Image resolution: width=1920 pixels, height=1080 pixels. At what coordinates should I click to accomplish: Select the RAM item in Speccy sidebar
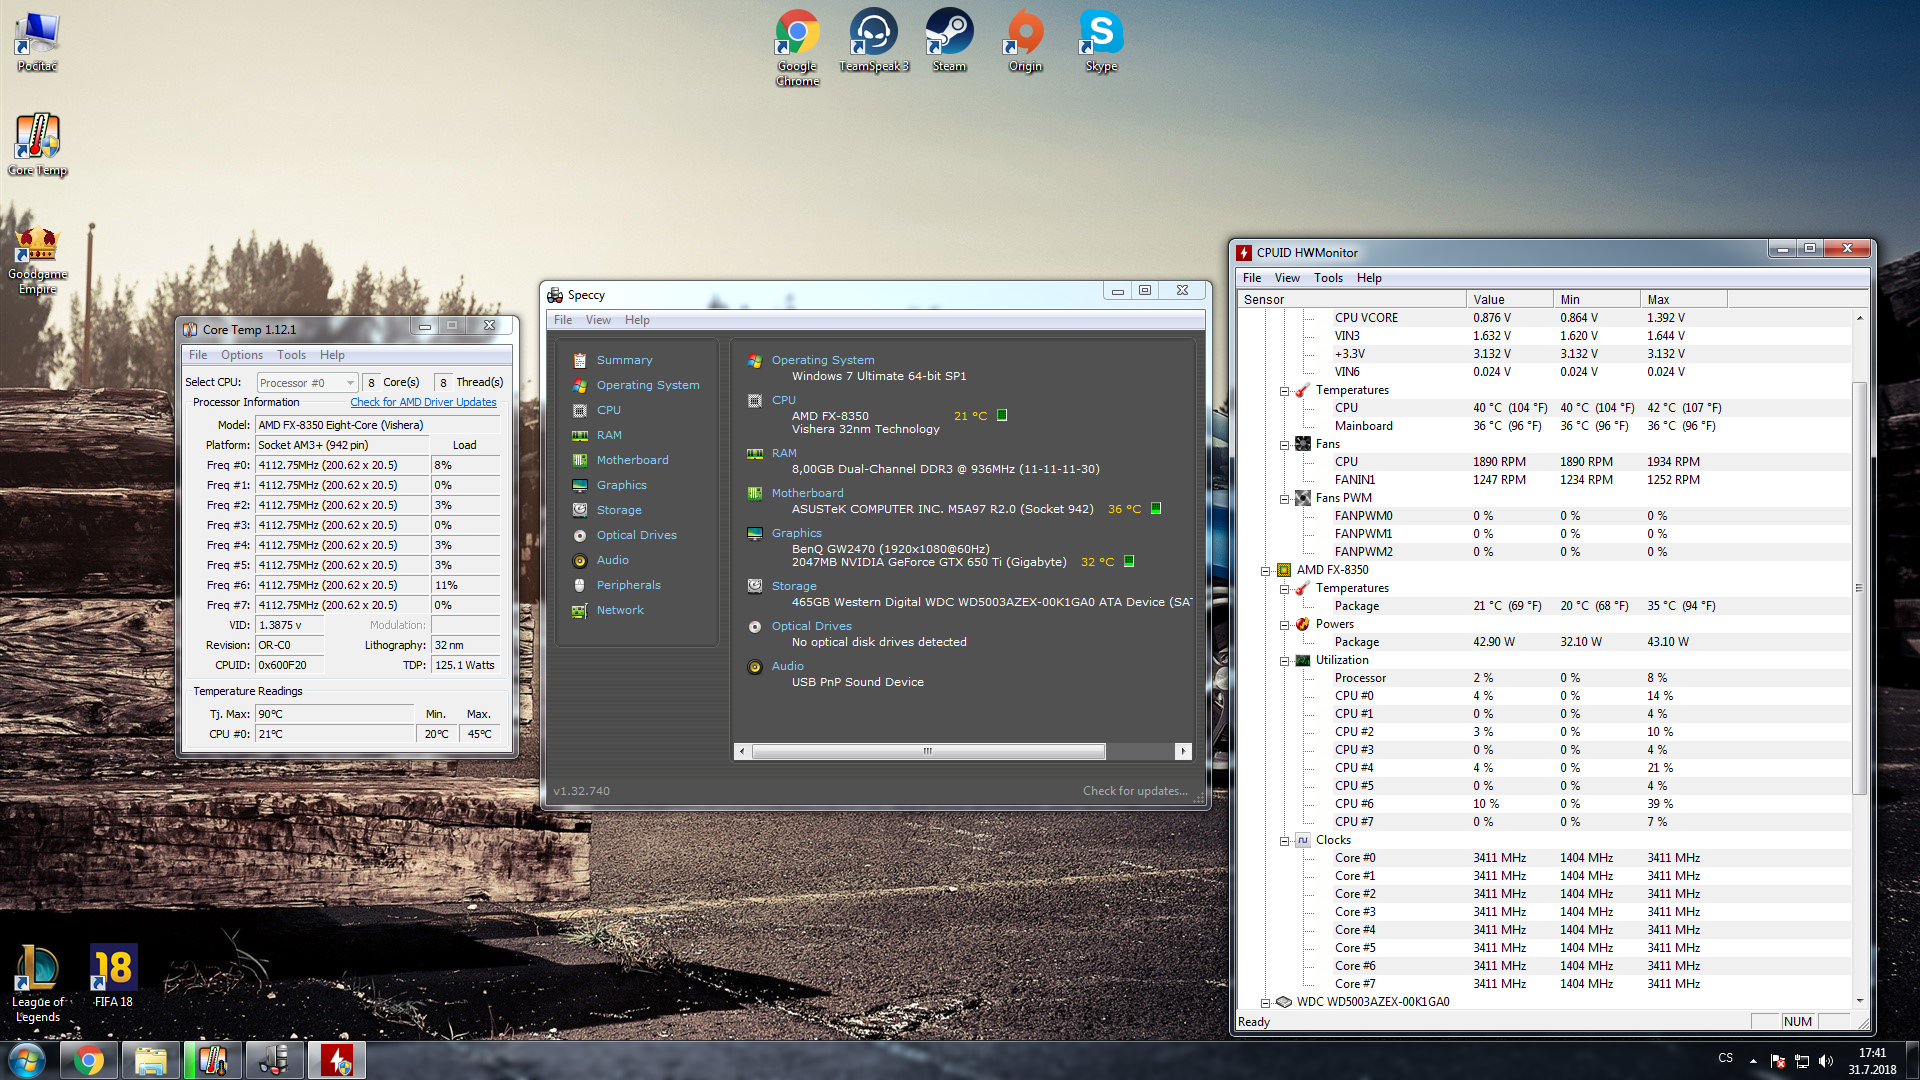click(x=609, y=435)
